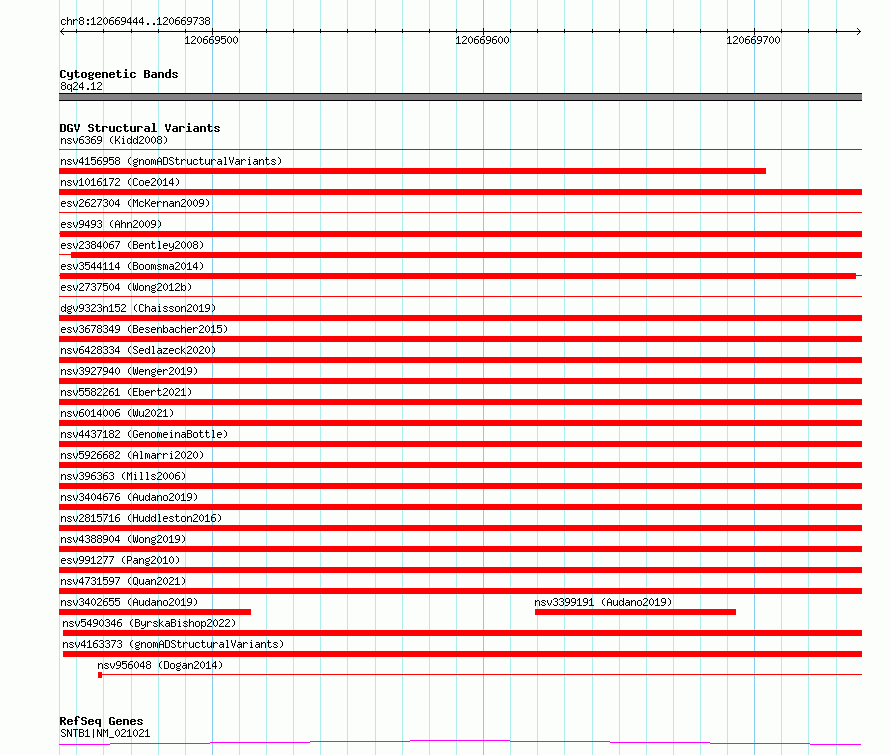This screenshot has width=890, height=755.
Task: Click the chr8:120669444..120669738 coordinate label
Action: click(135, 21)
